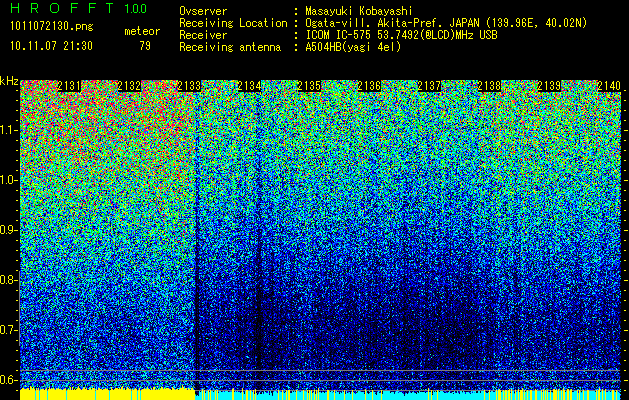The image size is (629, 400).
Task: Click the 0.8 frequency axis label
Action: 8,280
